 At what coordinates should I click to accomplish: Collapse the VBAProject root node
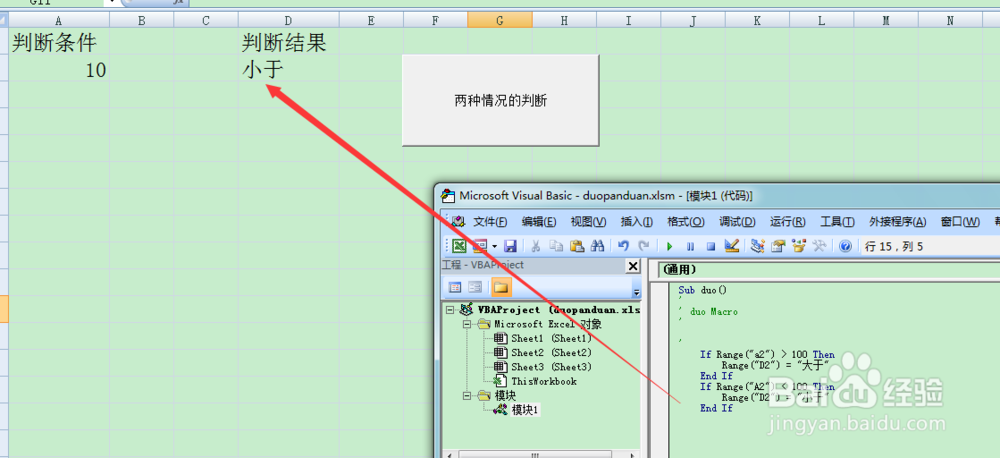(x=450, y=309)
